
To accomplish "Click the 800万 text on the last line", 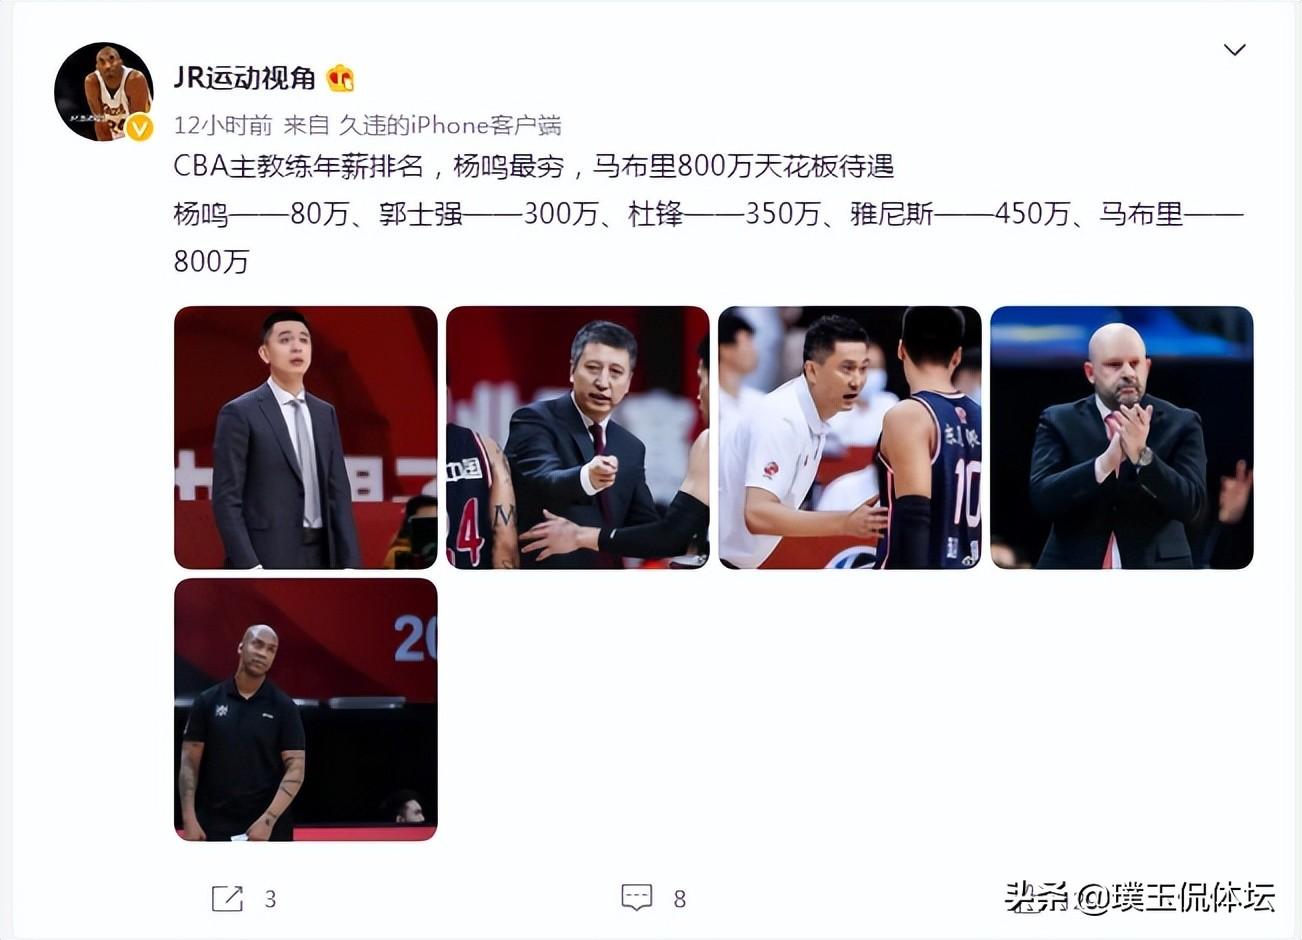I will (x=211, y=262).
